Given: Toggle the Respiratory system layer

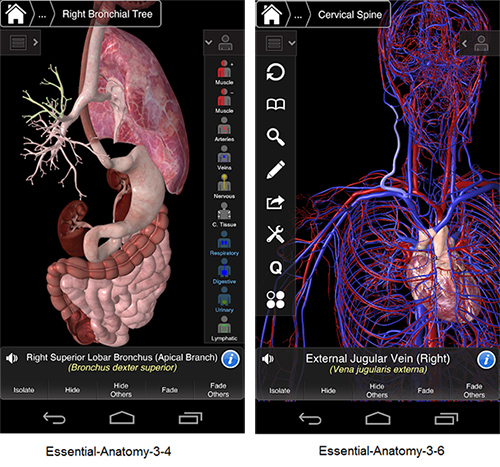Looking at the screenshot, I should [x=224, y=243].
